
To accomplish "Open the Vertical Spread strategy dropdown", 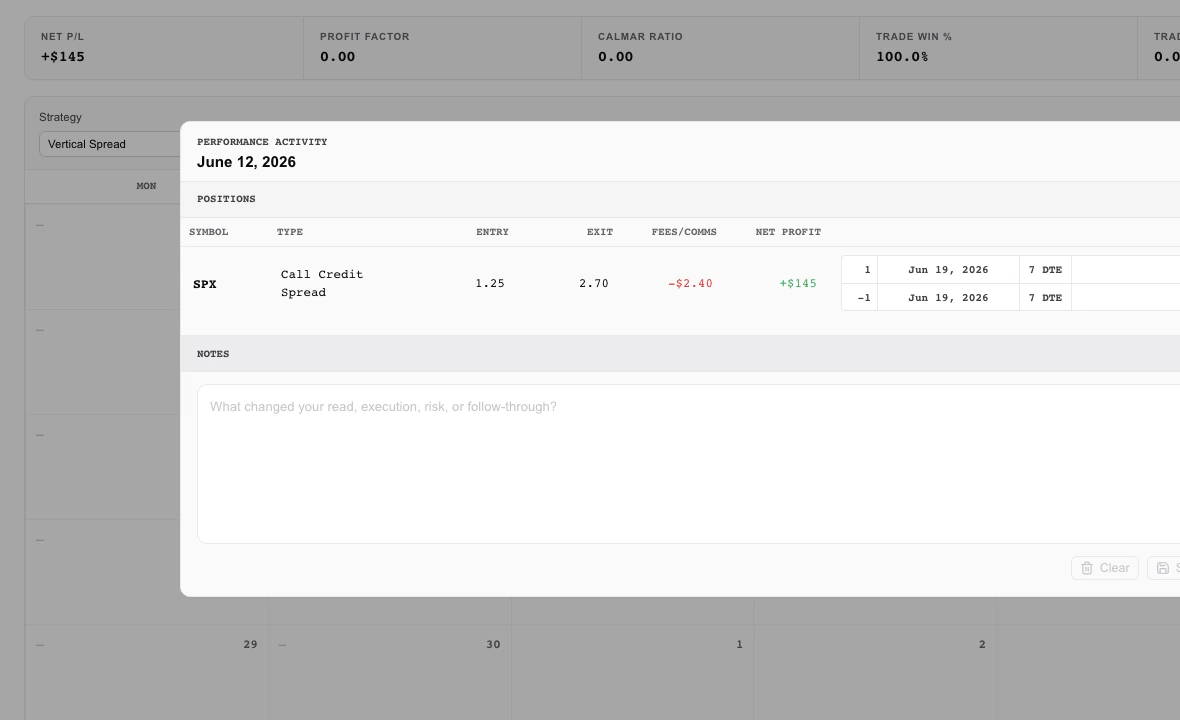I will (110, 144).
